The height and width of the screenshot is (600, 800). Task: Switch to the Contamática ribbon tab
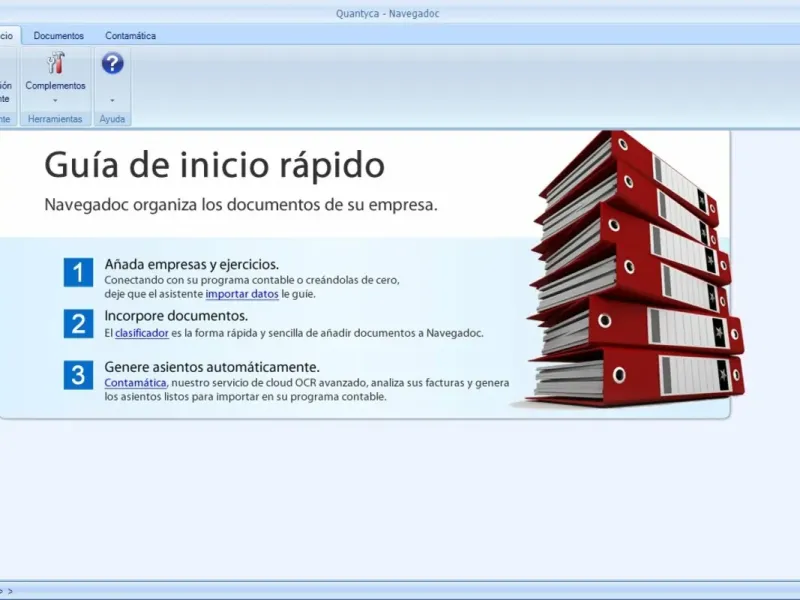click(x=131, y=36)
